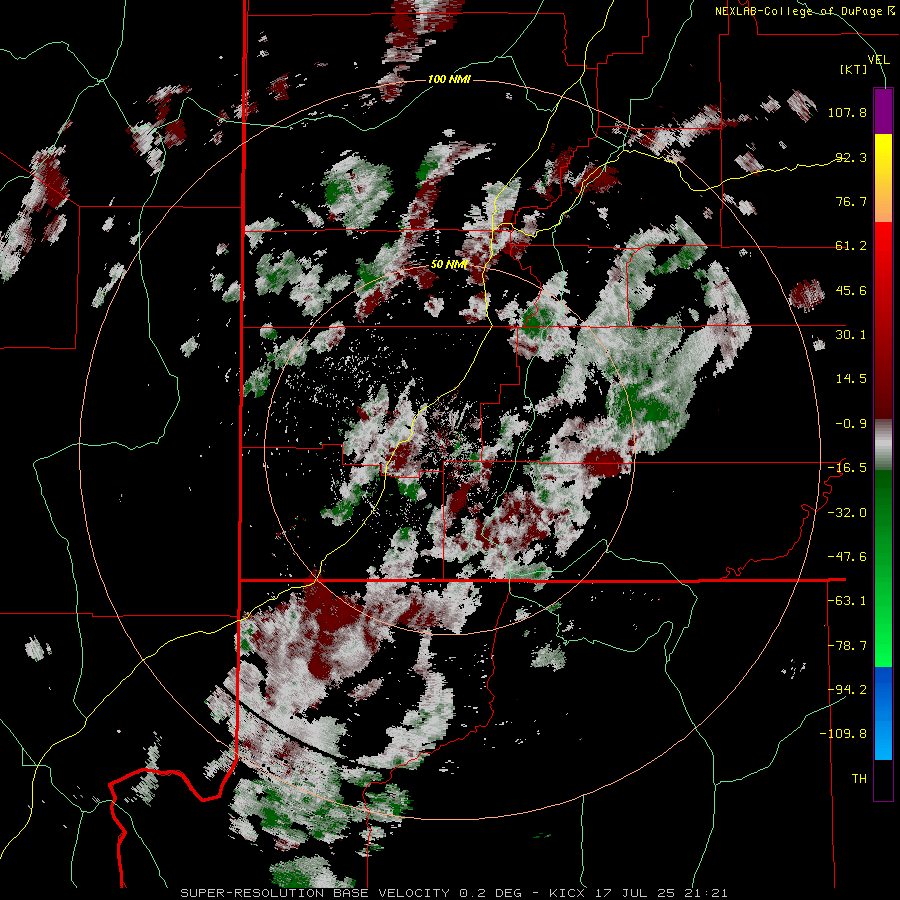Select the -63.1 value on velocity scale
The width and height of the screenshot is (900, 900).
[847, 601]
